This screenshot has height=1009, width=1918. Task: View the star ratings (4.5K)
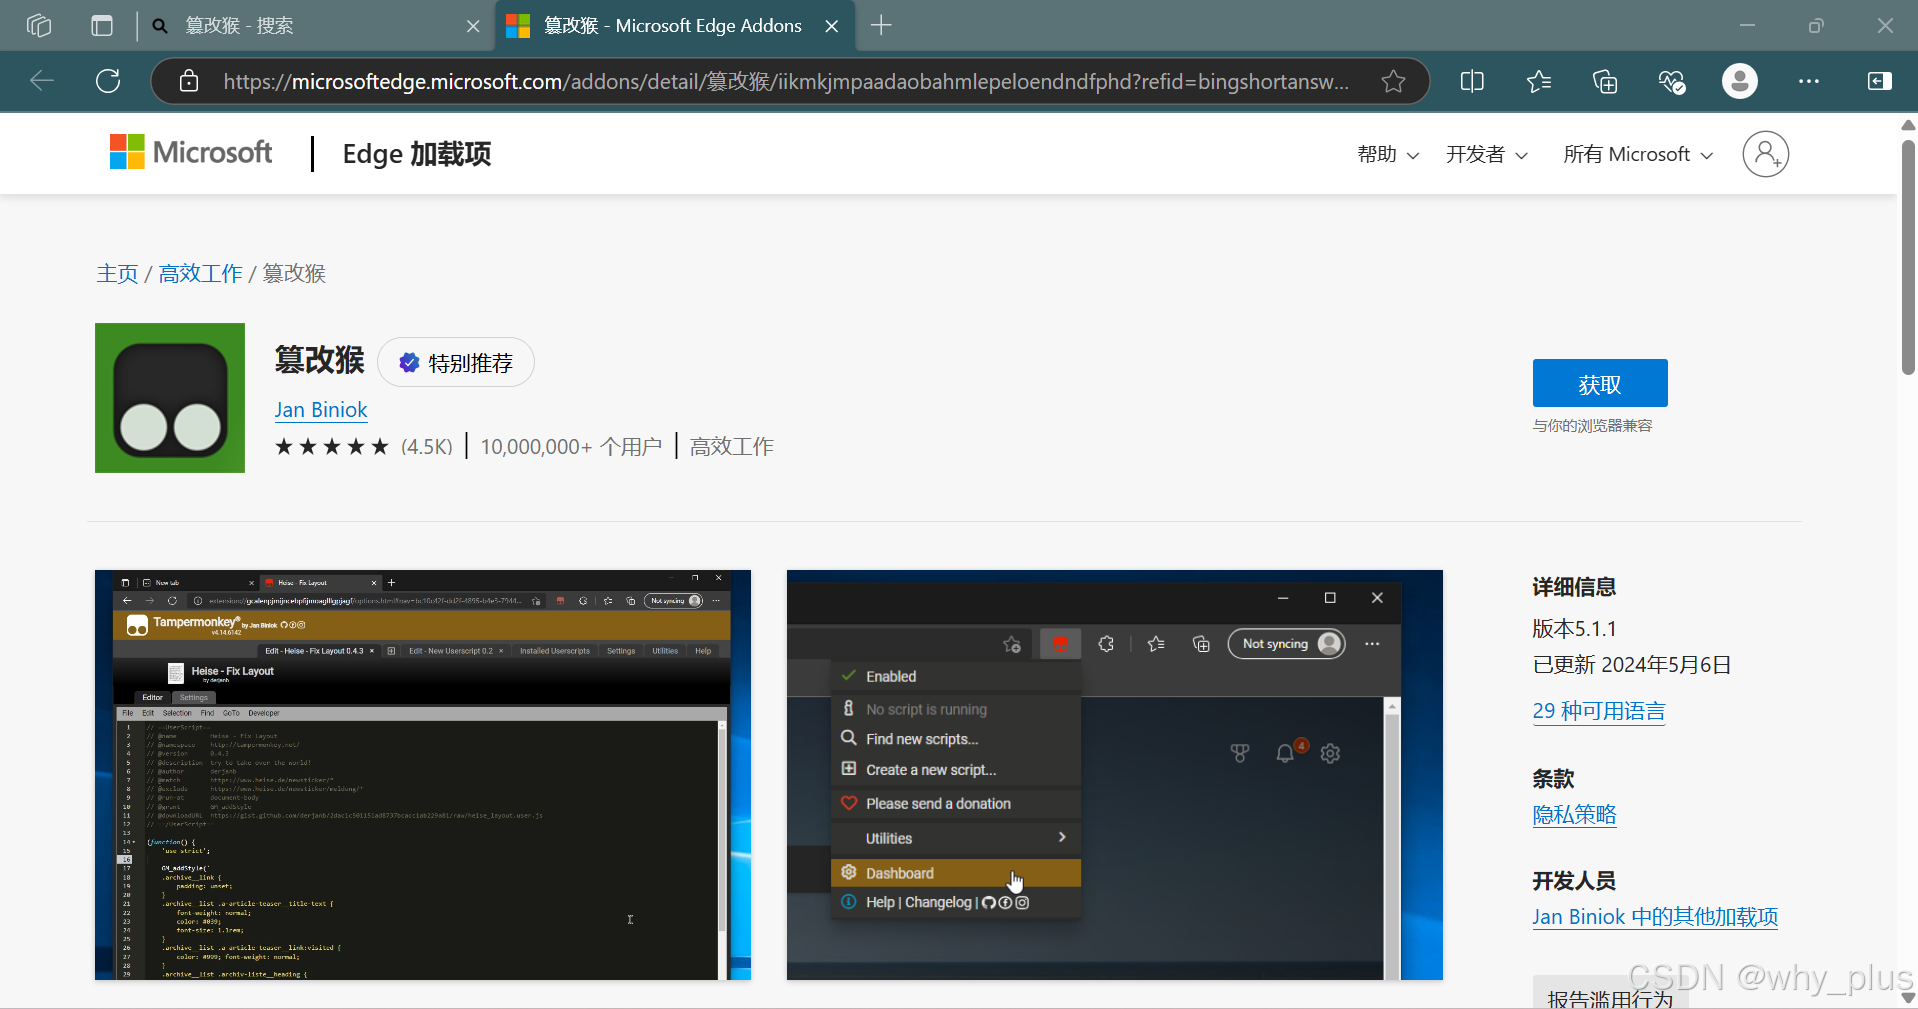[364, 446]
